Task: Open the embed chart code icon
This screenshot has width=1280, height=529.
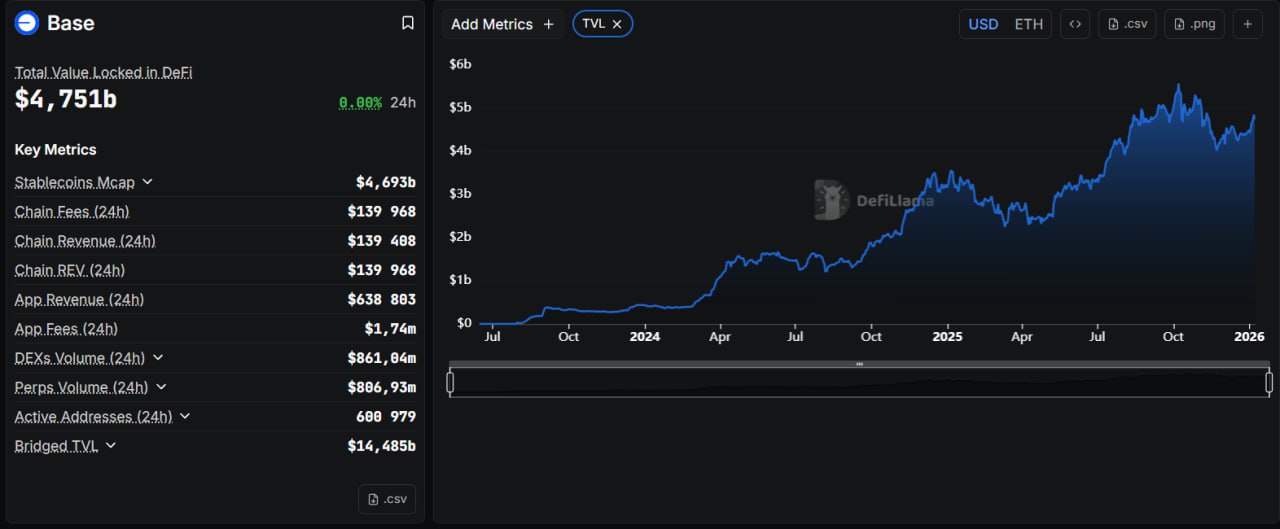Action: click(1074, 24)
